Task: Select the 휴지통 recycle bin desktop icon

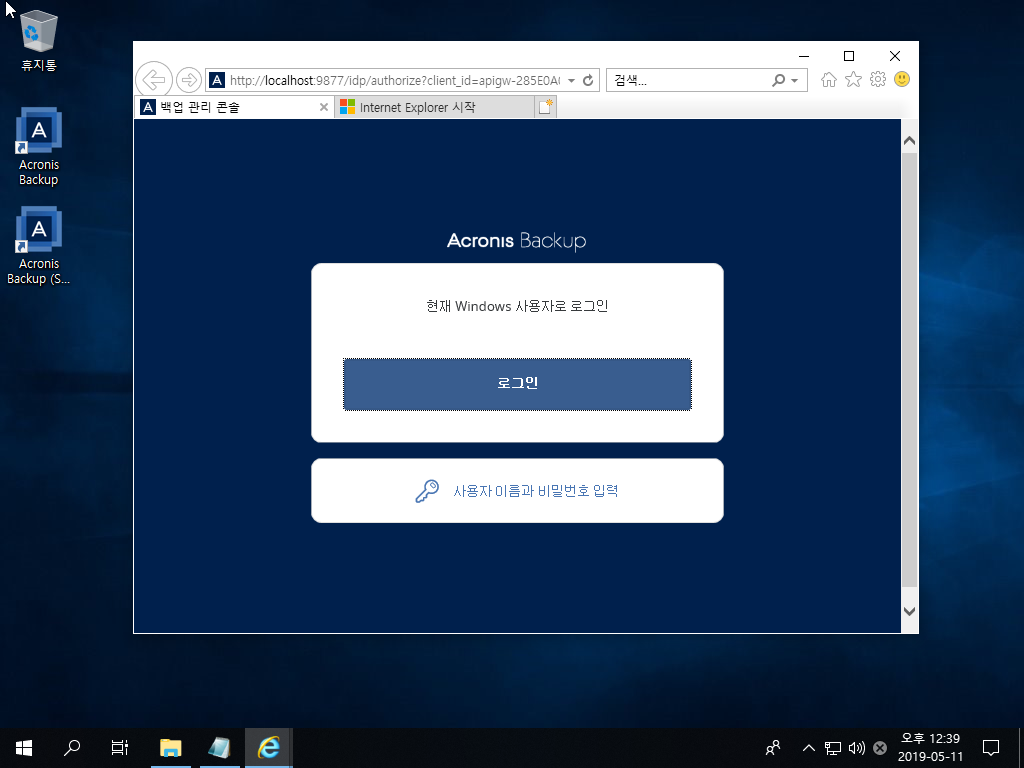Action: (39, 40)
